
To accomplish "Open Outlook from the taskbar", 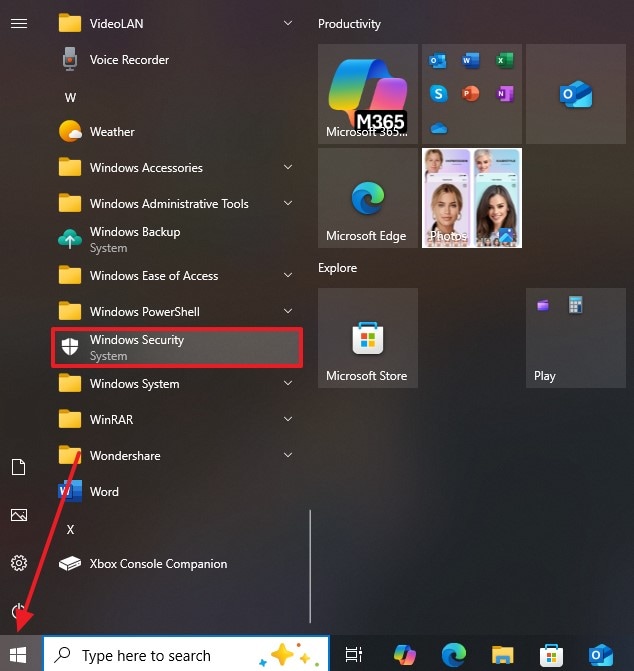I will pyautogui.click(x=601, y=654).
